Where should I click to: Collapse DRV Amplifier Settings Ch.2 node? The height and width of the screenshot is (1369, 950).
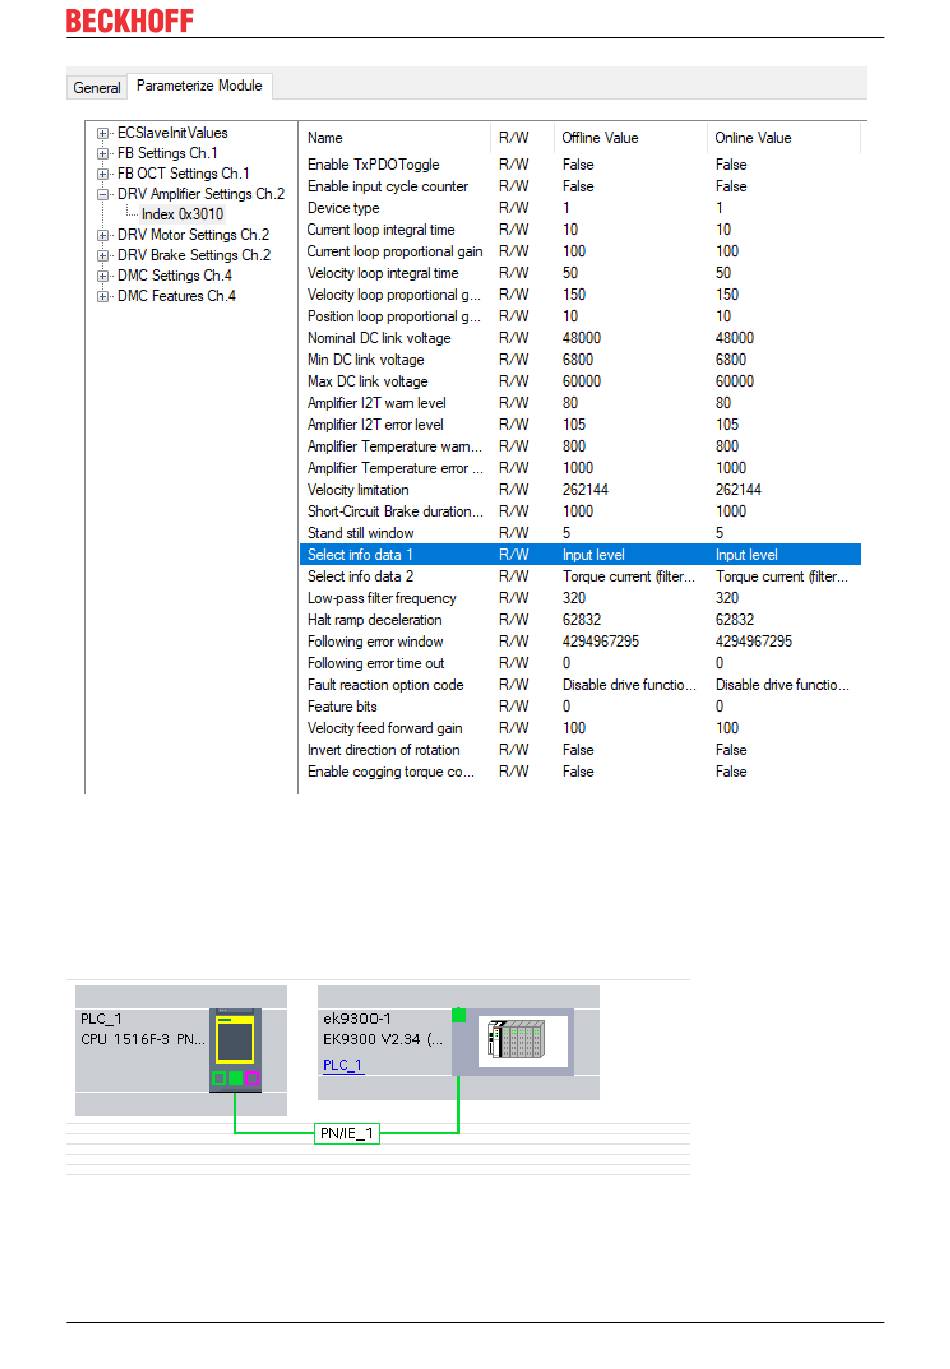point(103,195)
